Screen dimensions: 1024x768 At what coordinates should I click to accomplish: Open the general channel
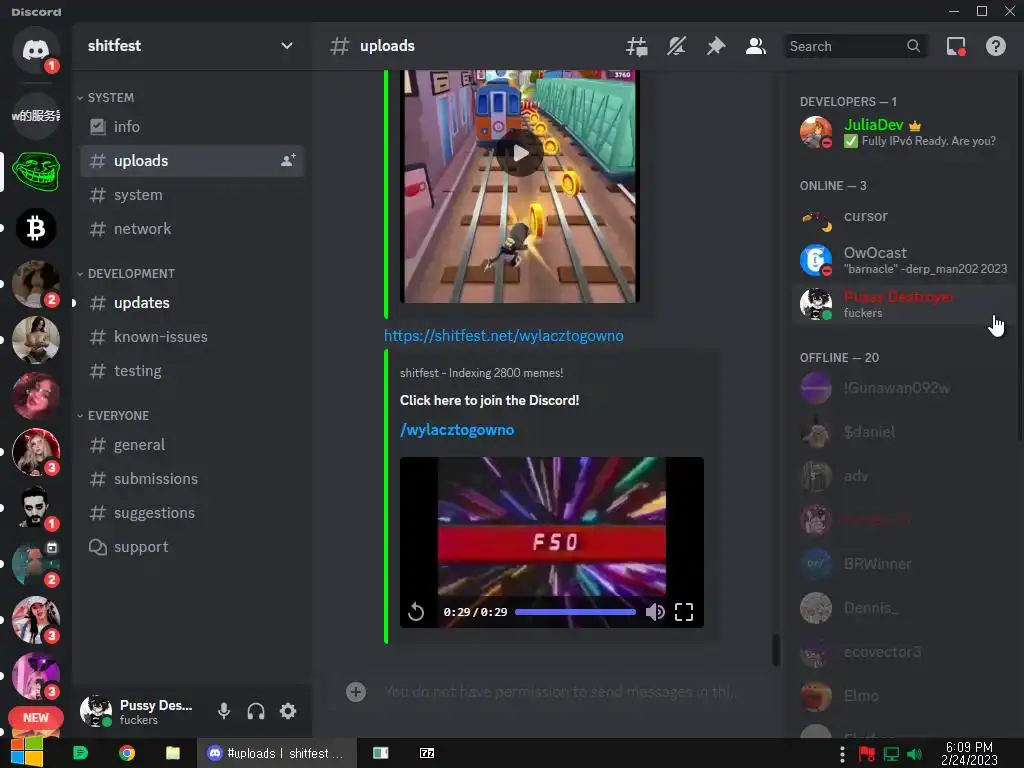coord(191,445)
